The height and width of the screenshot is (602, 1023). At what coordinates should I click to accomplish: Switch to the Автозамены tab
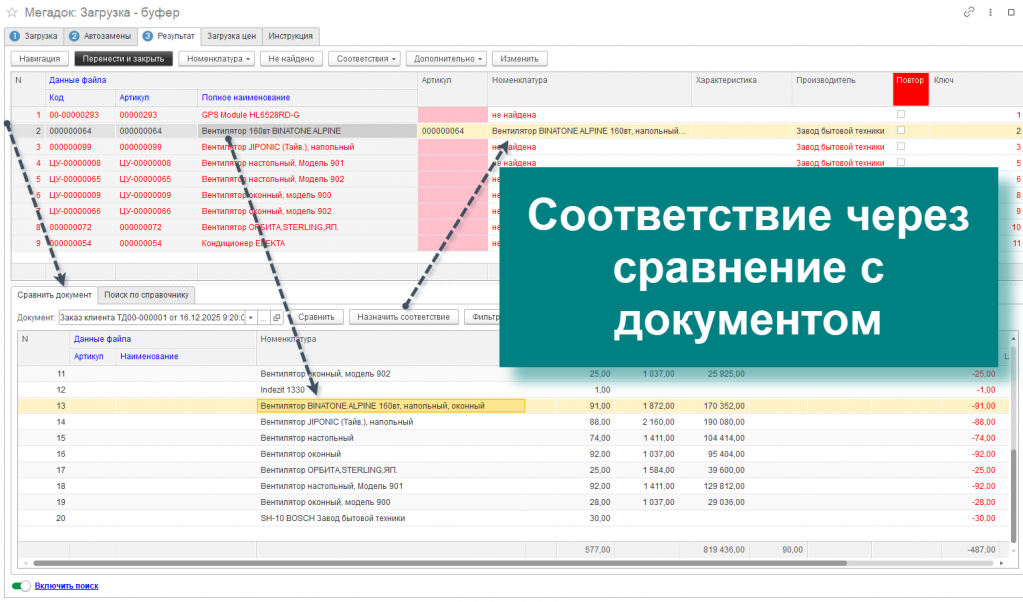tap(100, 36)
